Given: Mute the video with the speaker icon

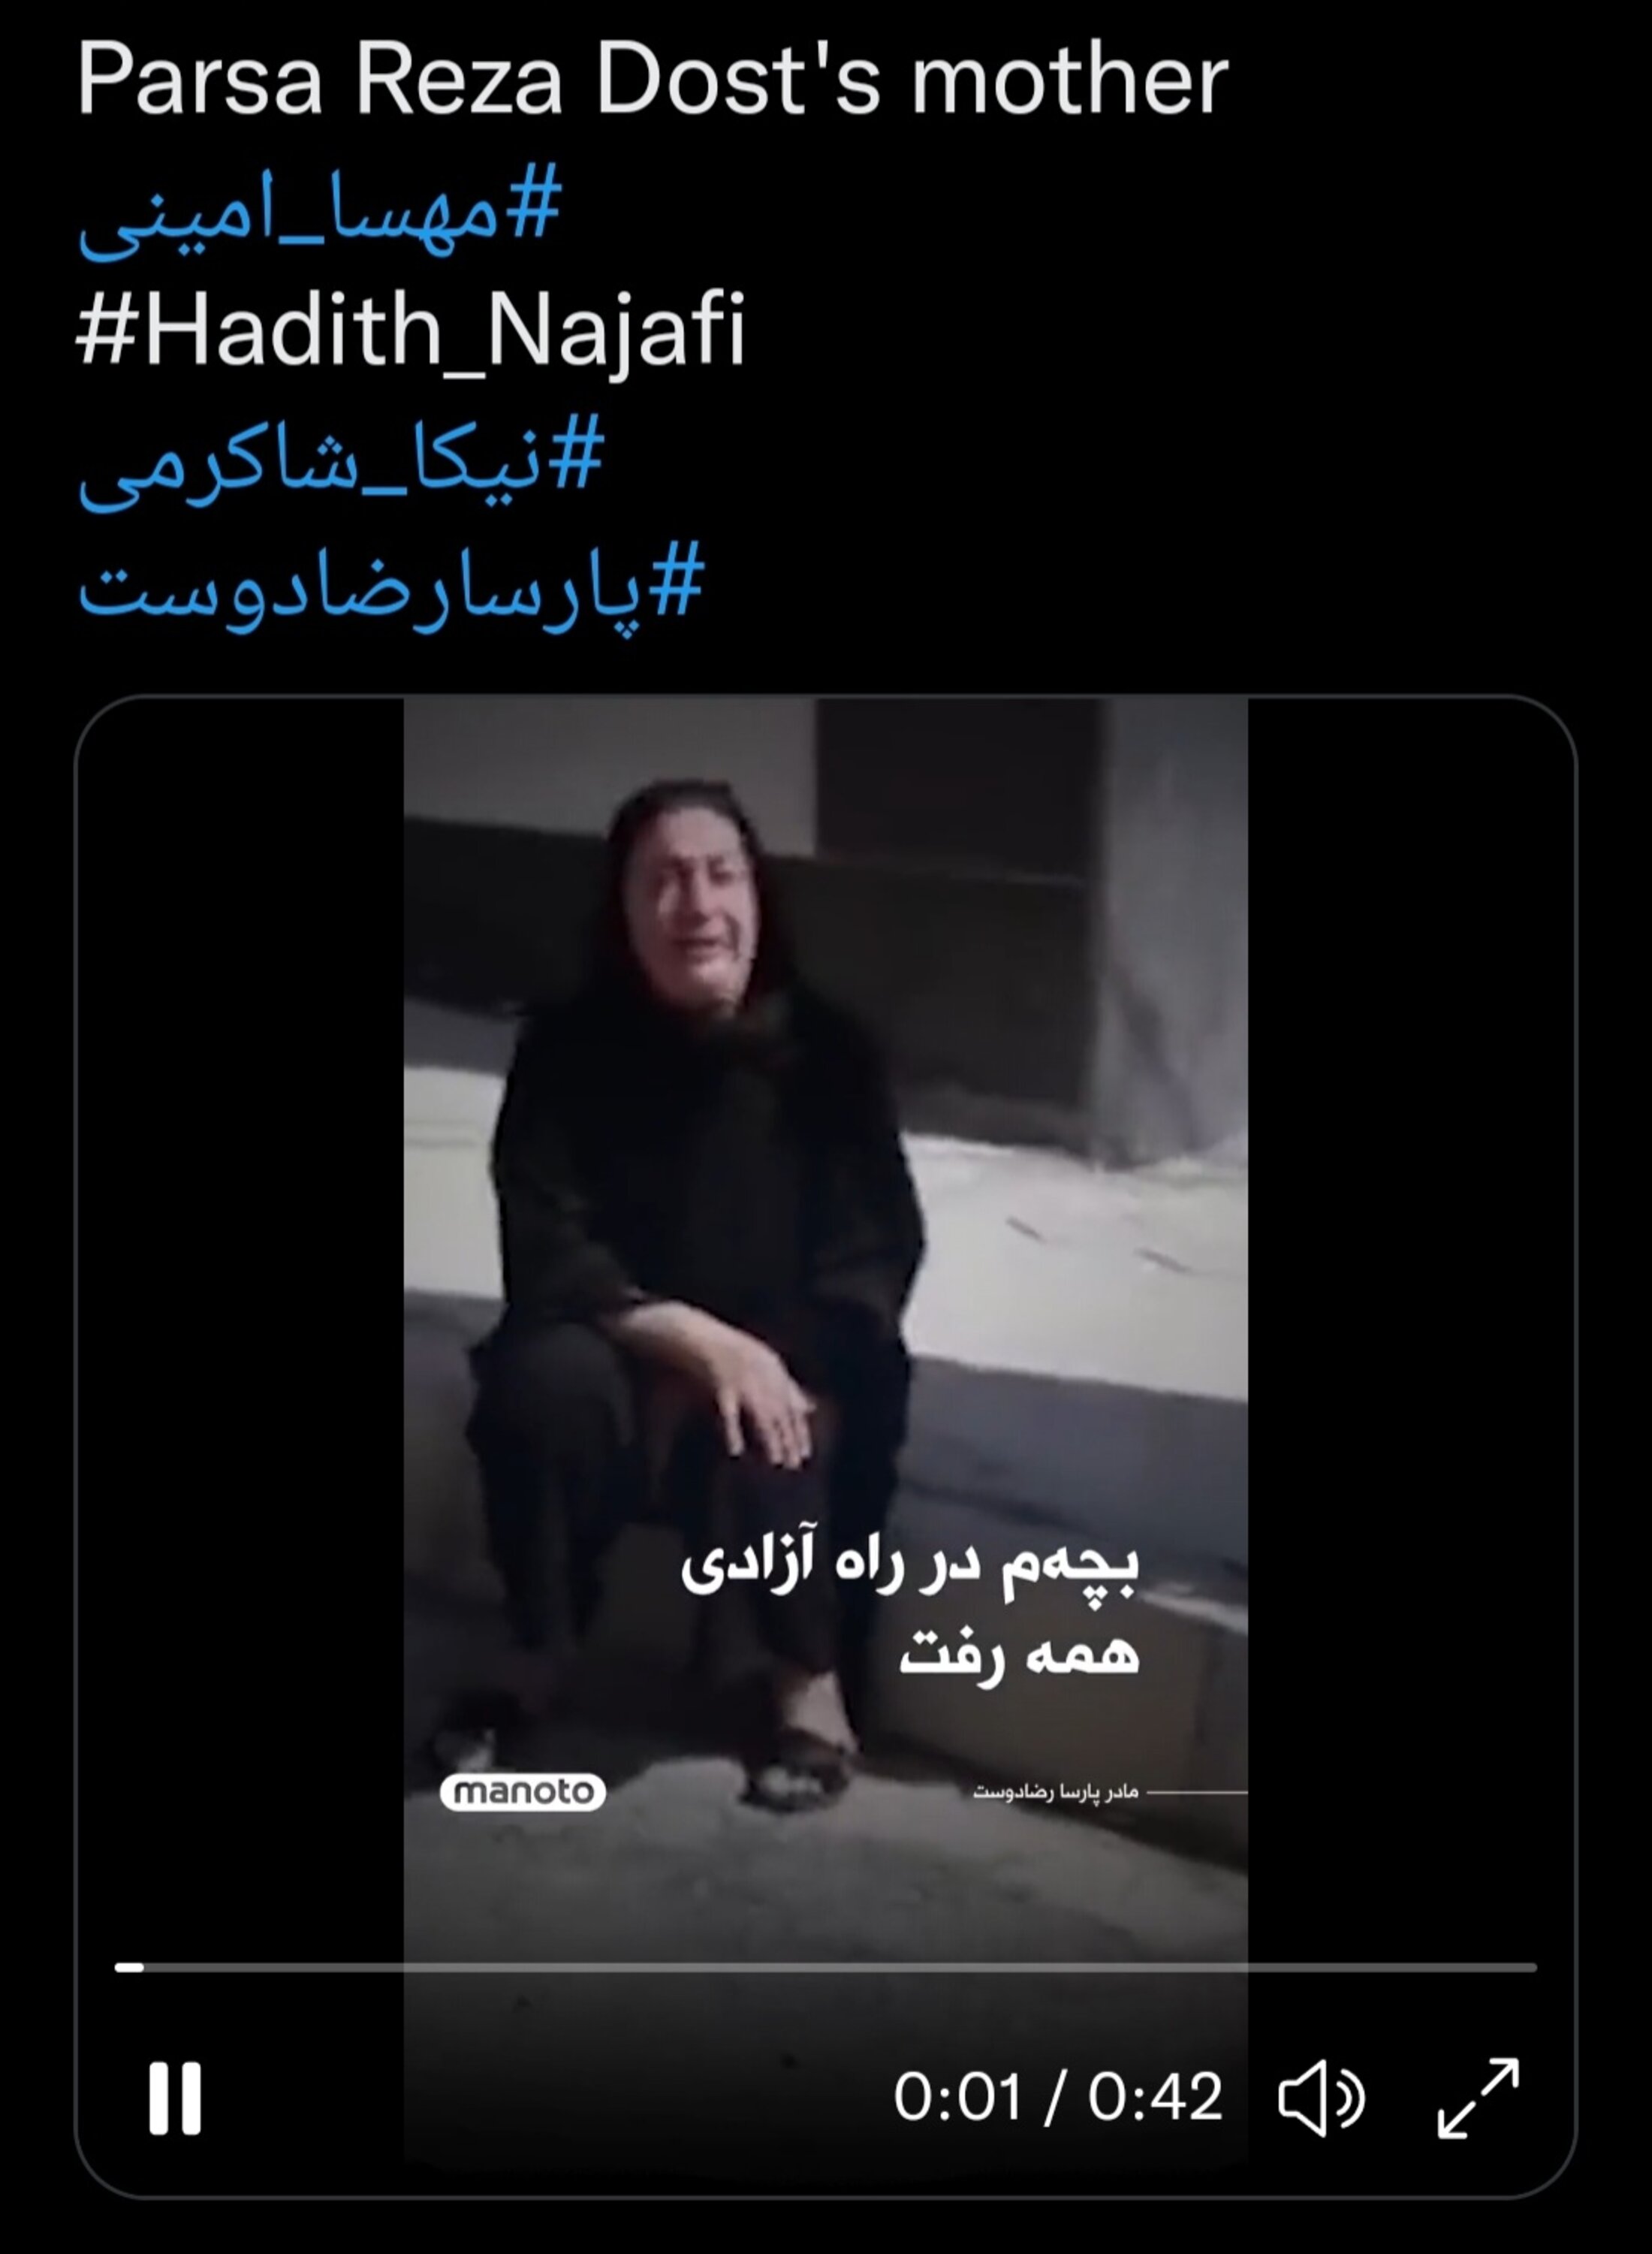Looking at the screenshot, I should click(x=1320, y=2097).
